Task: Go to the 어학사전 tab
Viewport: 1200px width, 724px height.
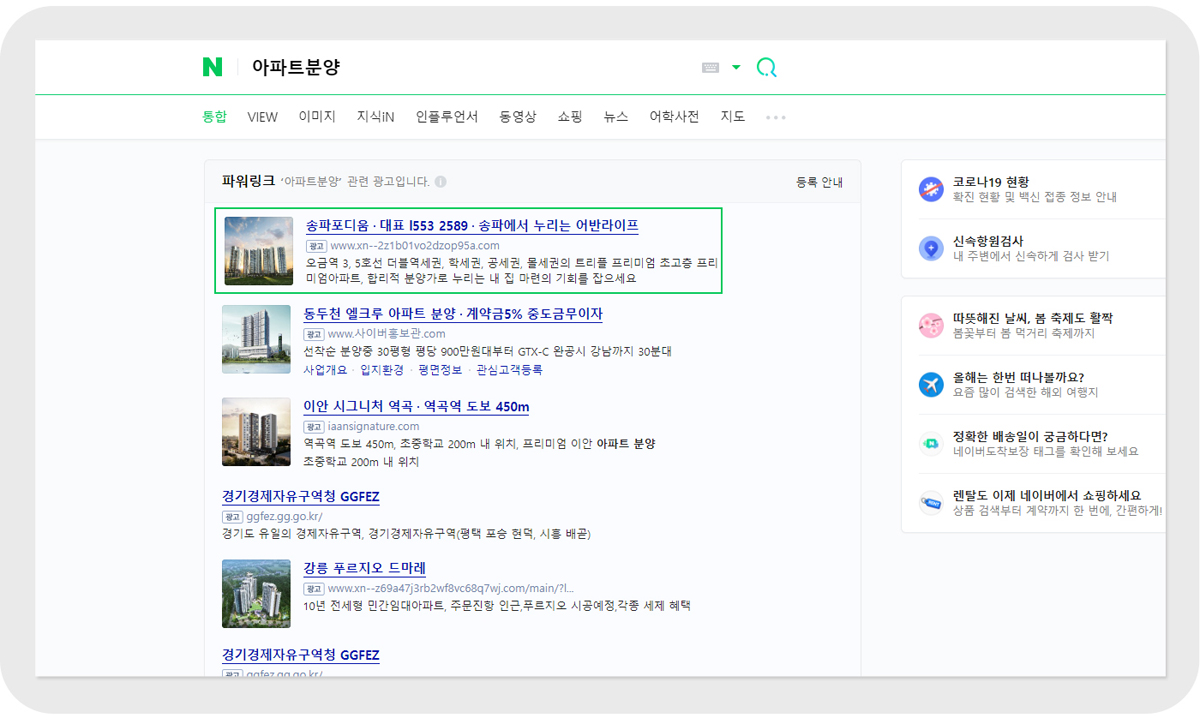Action: coord(674,117)
